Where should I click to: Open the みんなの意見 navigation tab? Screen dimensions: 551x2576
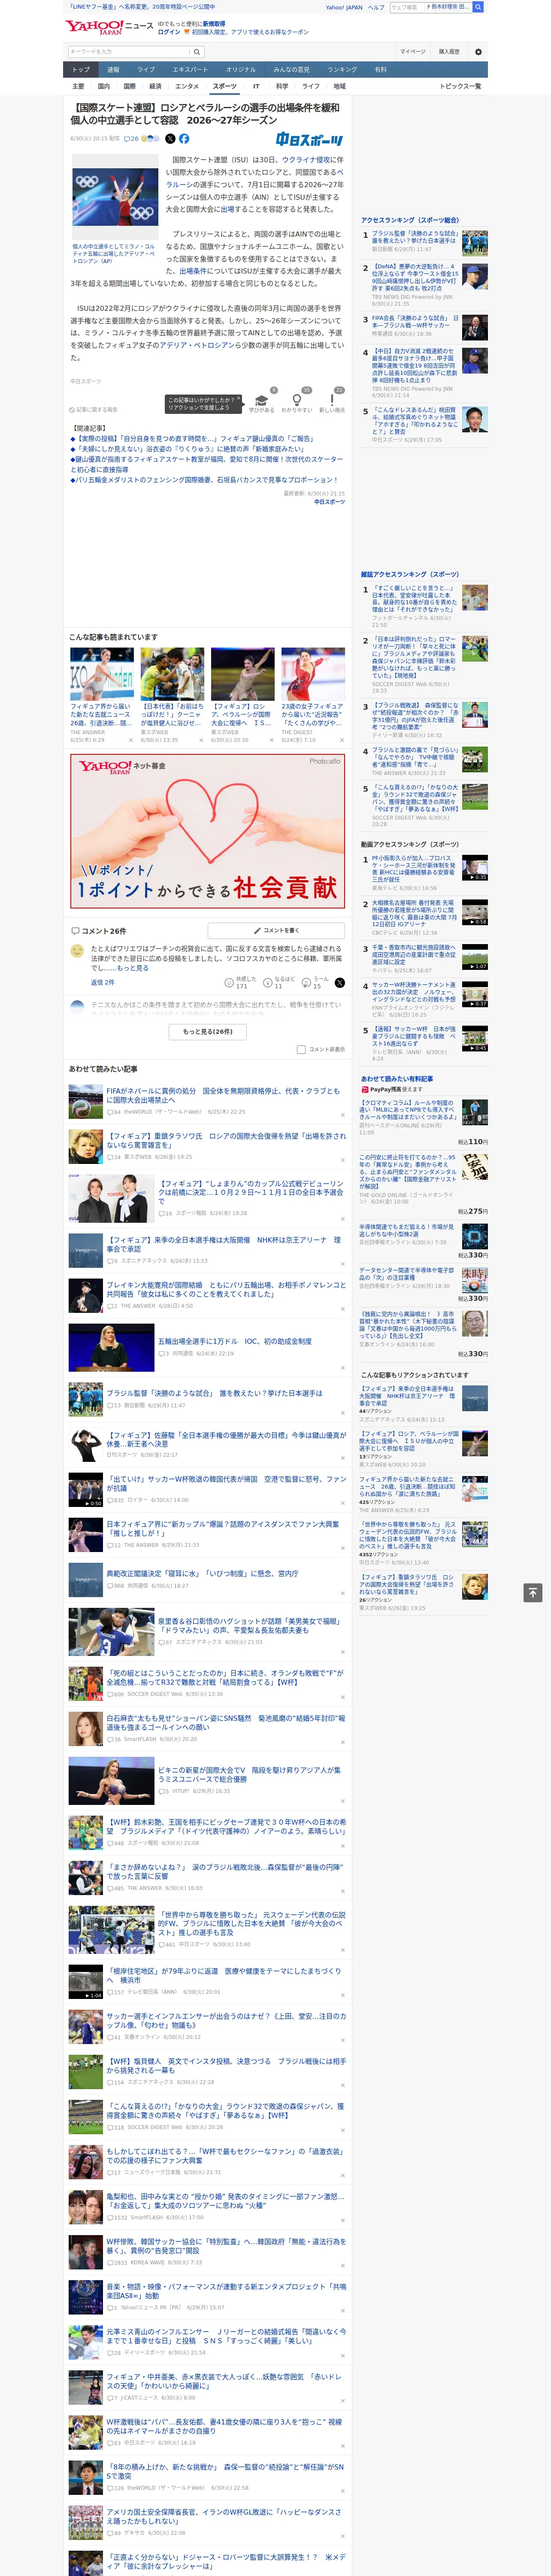pos(292,70)
